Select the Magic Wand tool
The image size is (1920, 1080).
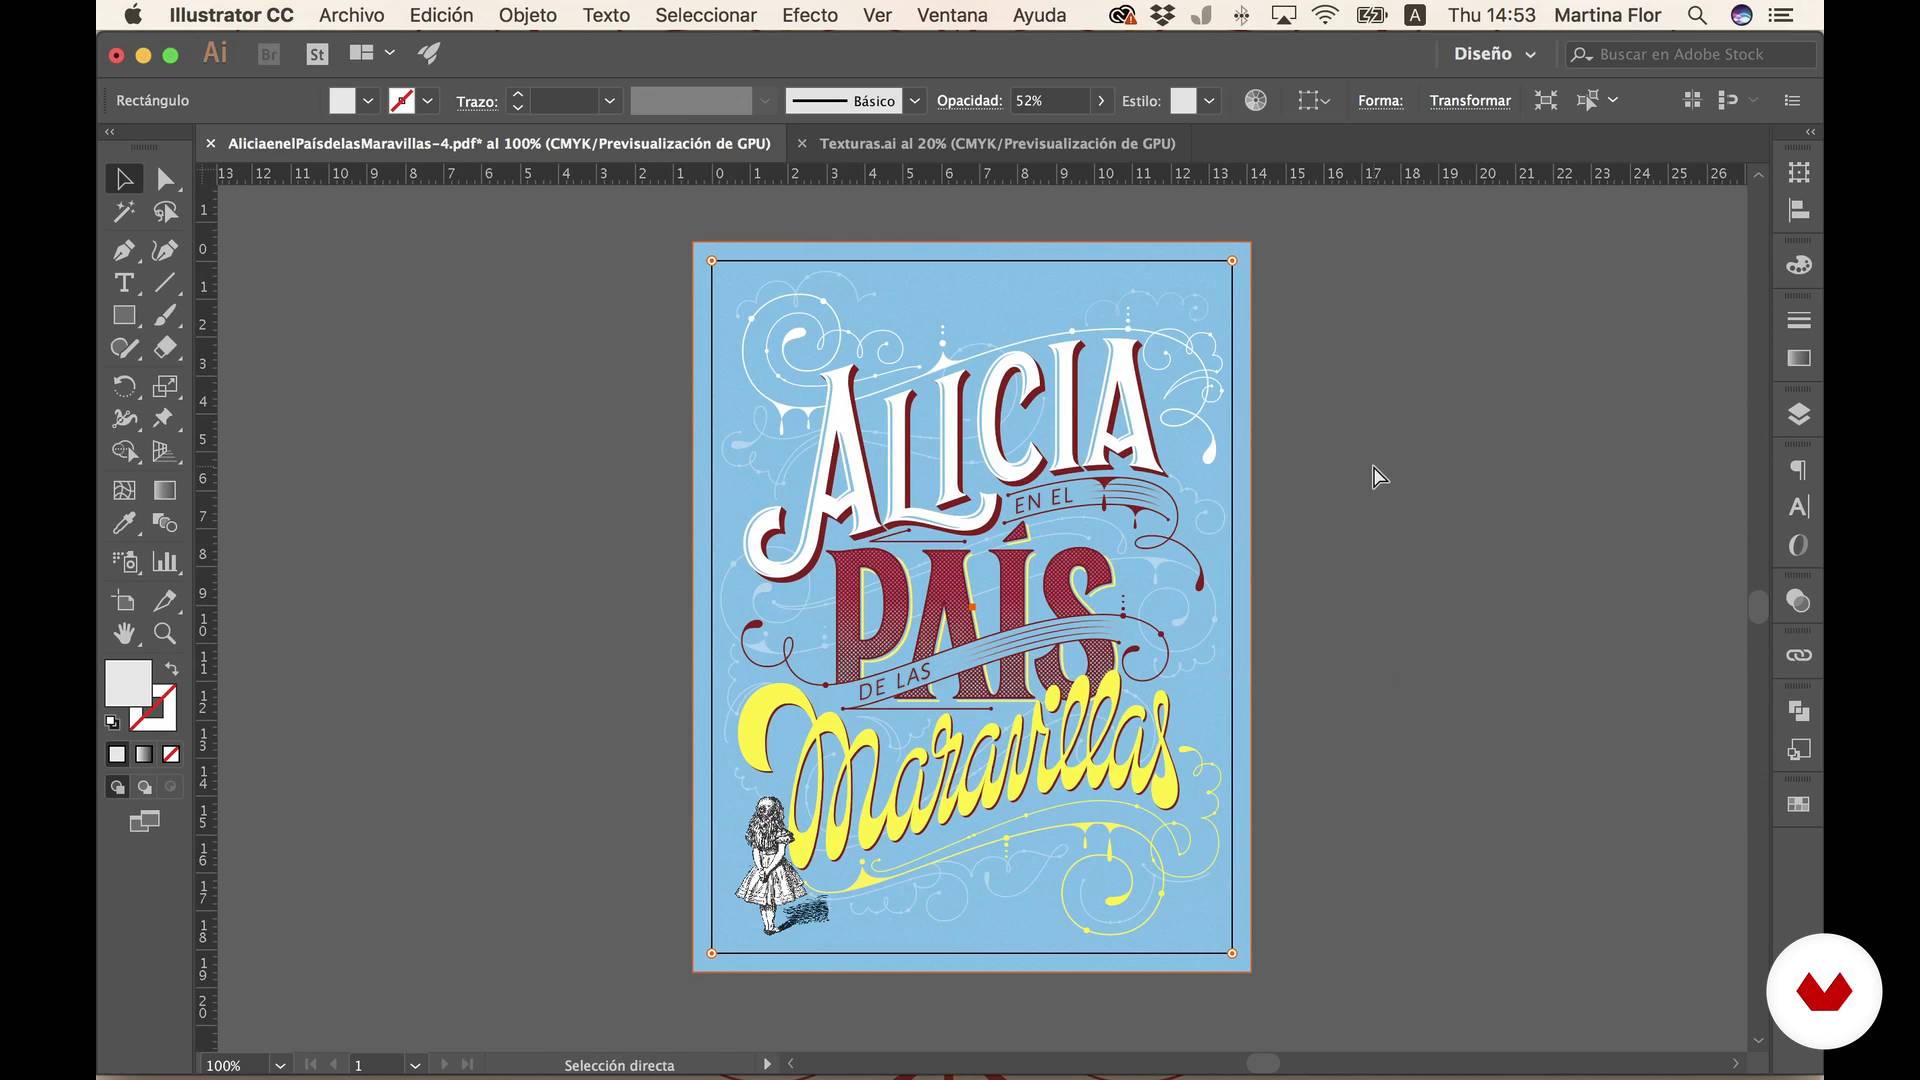(x=124, y=212)
